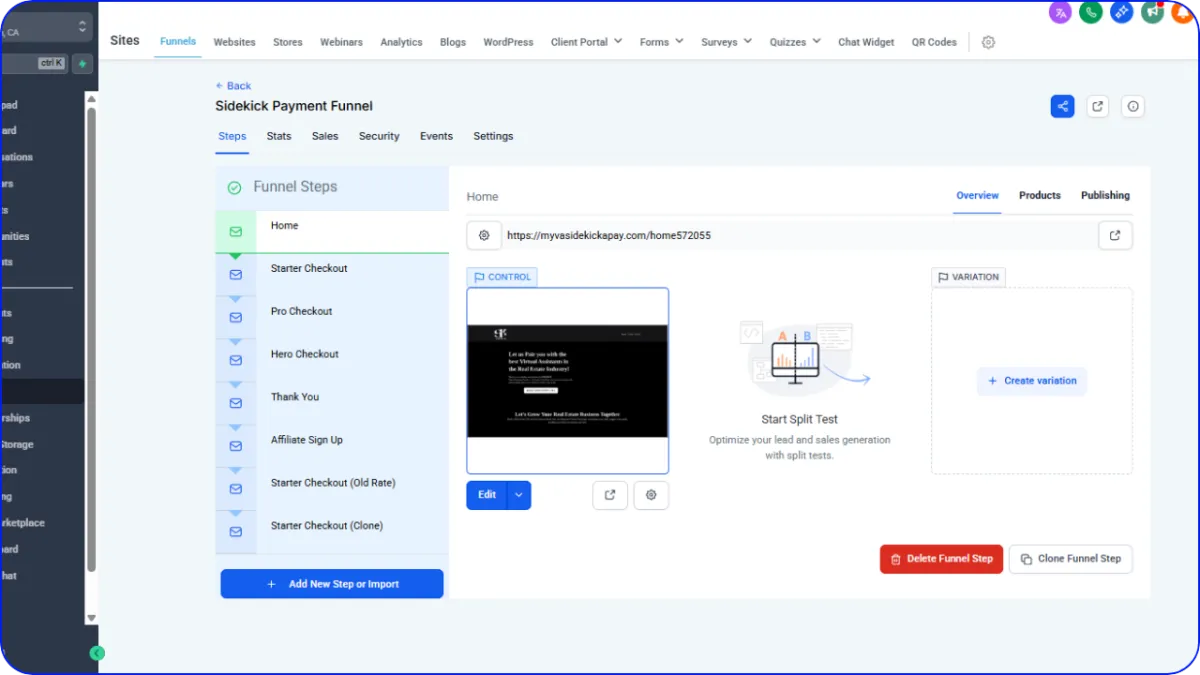Click the green lightning quick-action icon in sidebar
Viewport: 1200px width, 675px height.
(x=82, y=63)
